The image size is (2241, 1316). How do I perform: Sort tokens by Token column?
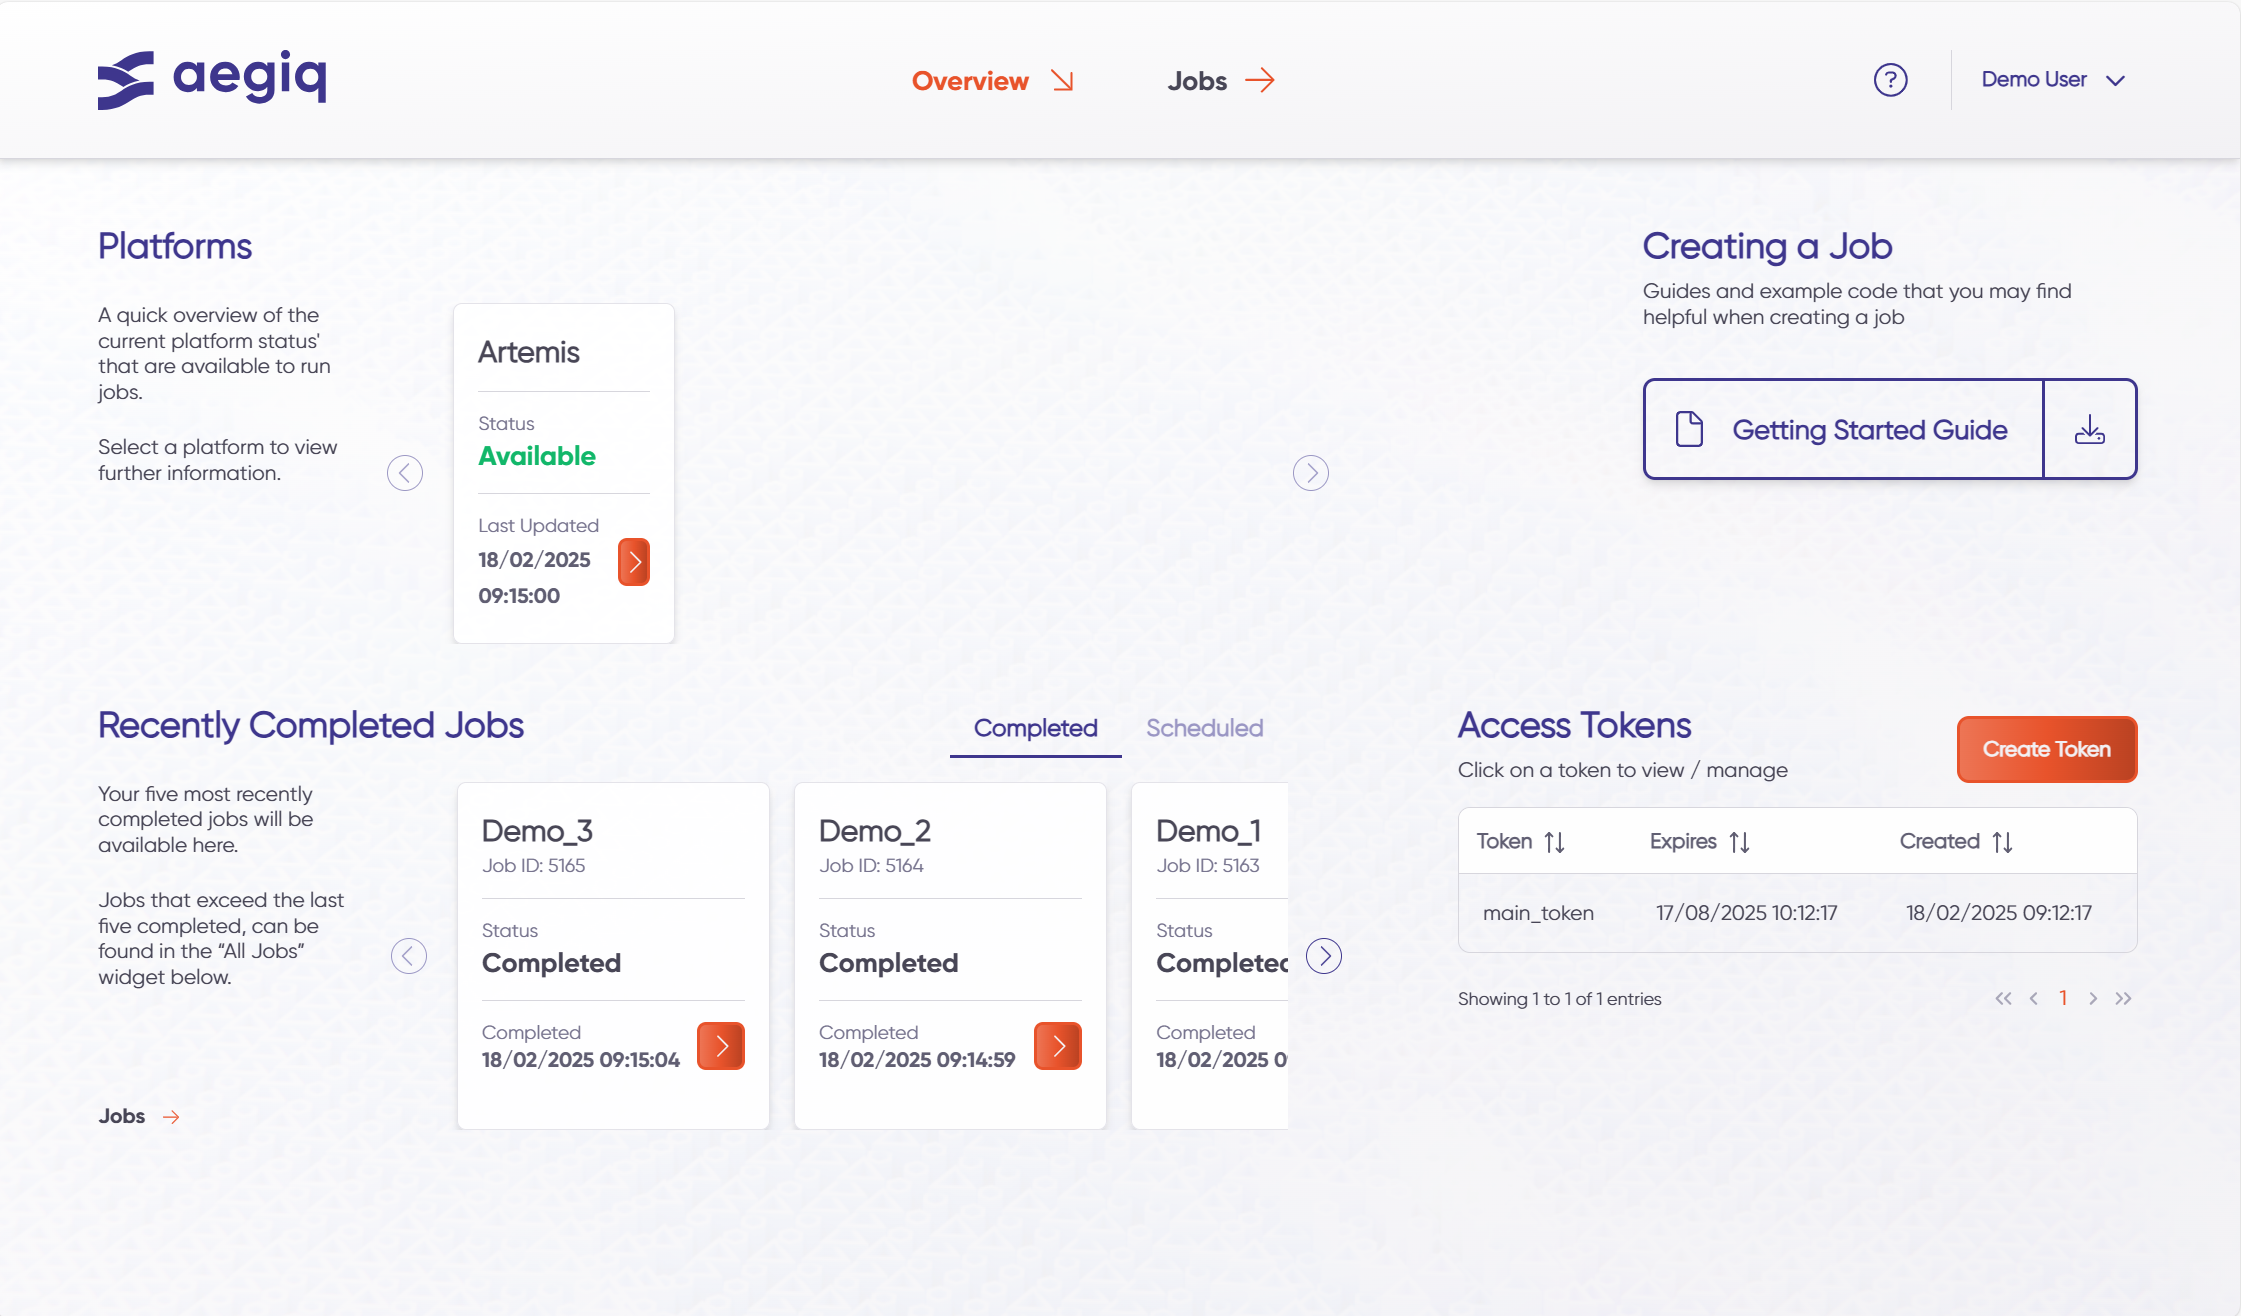point(1554,842)
